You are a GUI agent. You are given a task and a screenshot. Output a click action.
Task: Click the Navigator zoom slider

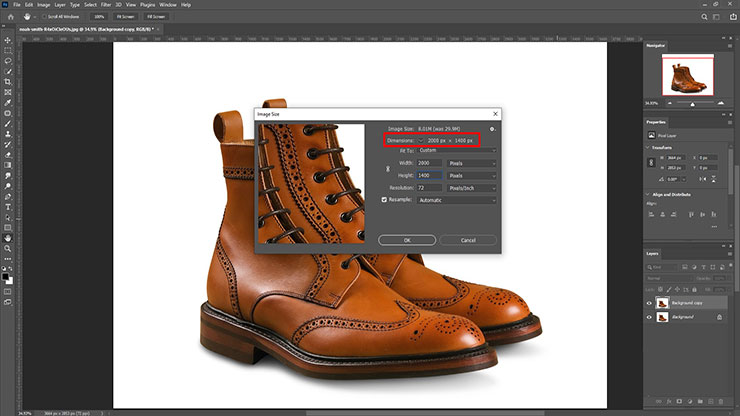tap(692, 103)
